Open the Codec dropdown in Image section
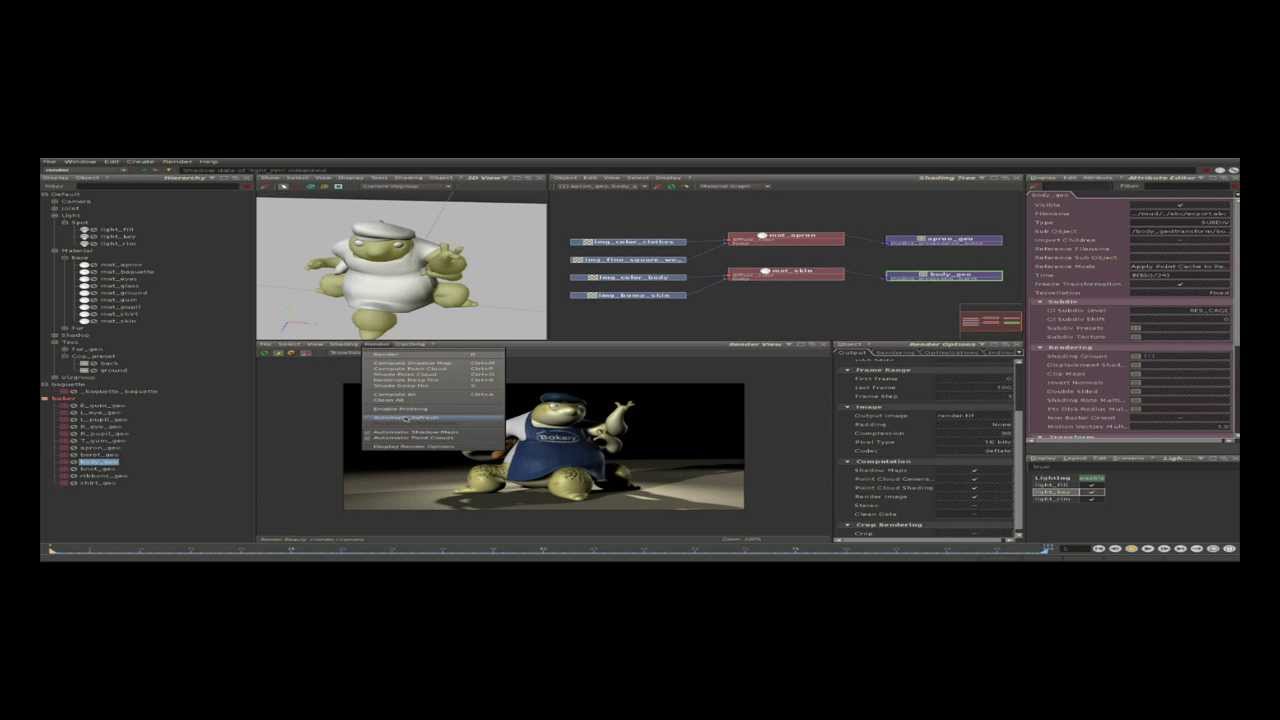 (x=975, y=451)
